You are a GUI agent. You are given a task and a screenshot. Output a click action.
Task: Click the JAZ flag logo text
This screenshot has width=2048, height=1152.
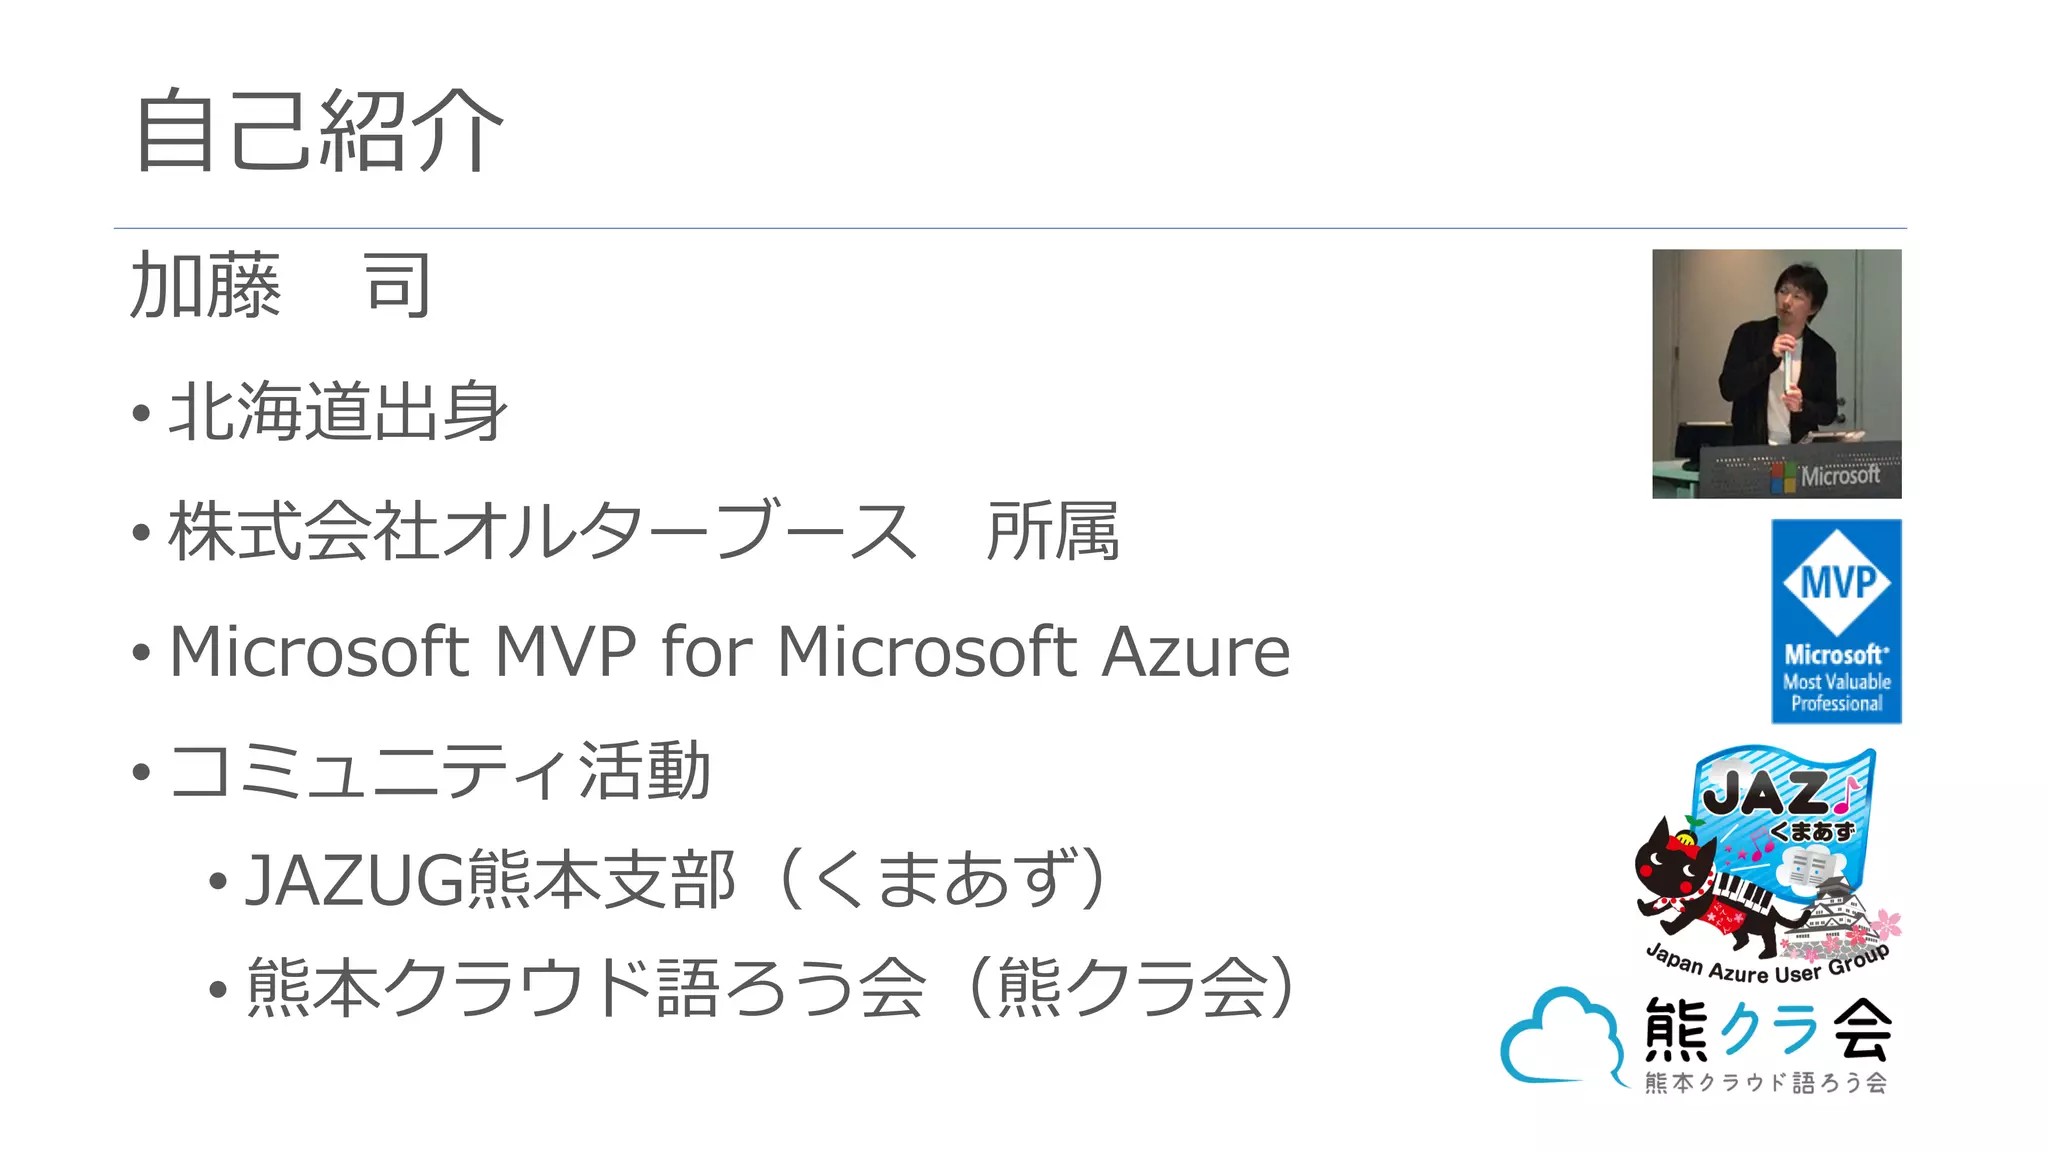click(x=1766, y=794)
